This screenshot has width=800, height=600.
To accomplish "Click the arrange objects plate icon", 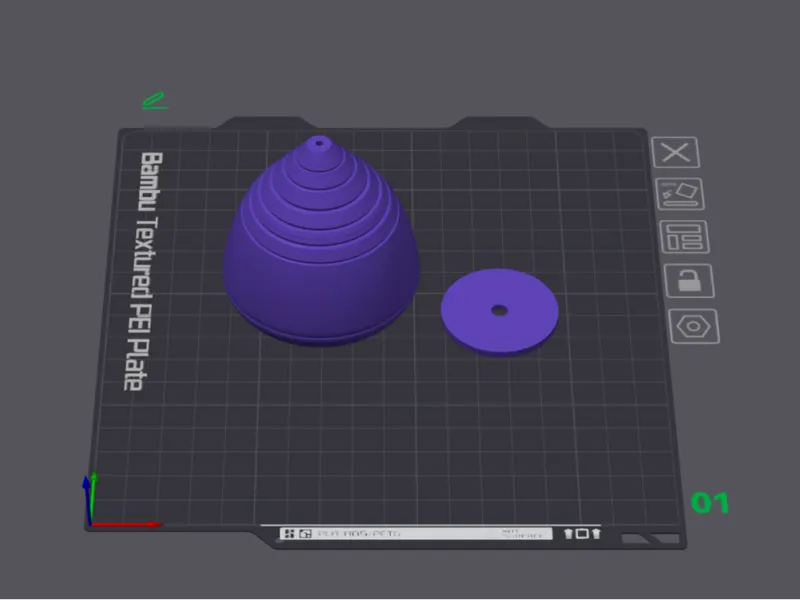I will 684,237.
